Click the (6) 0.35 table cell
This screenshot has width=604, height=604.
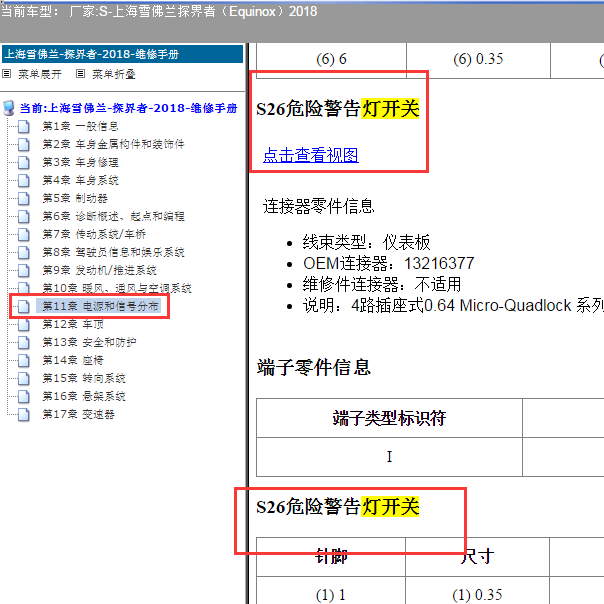(x=478, y=59)
